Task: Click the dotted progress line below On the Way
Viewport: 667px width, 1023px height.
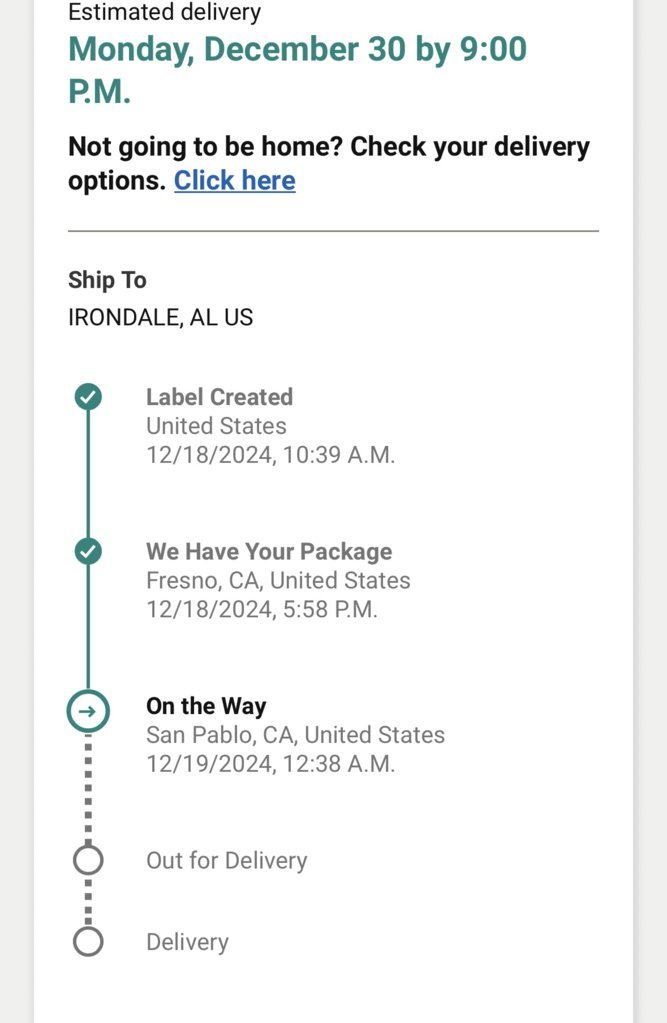Action: (88, 788)
